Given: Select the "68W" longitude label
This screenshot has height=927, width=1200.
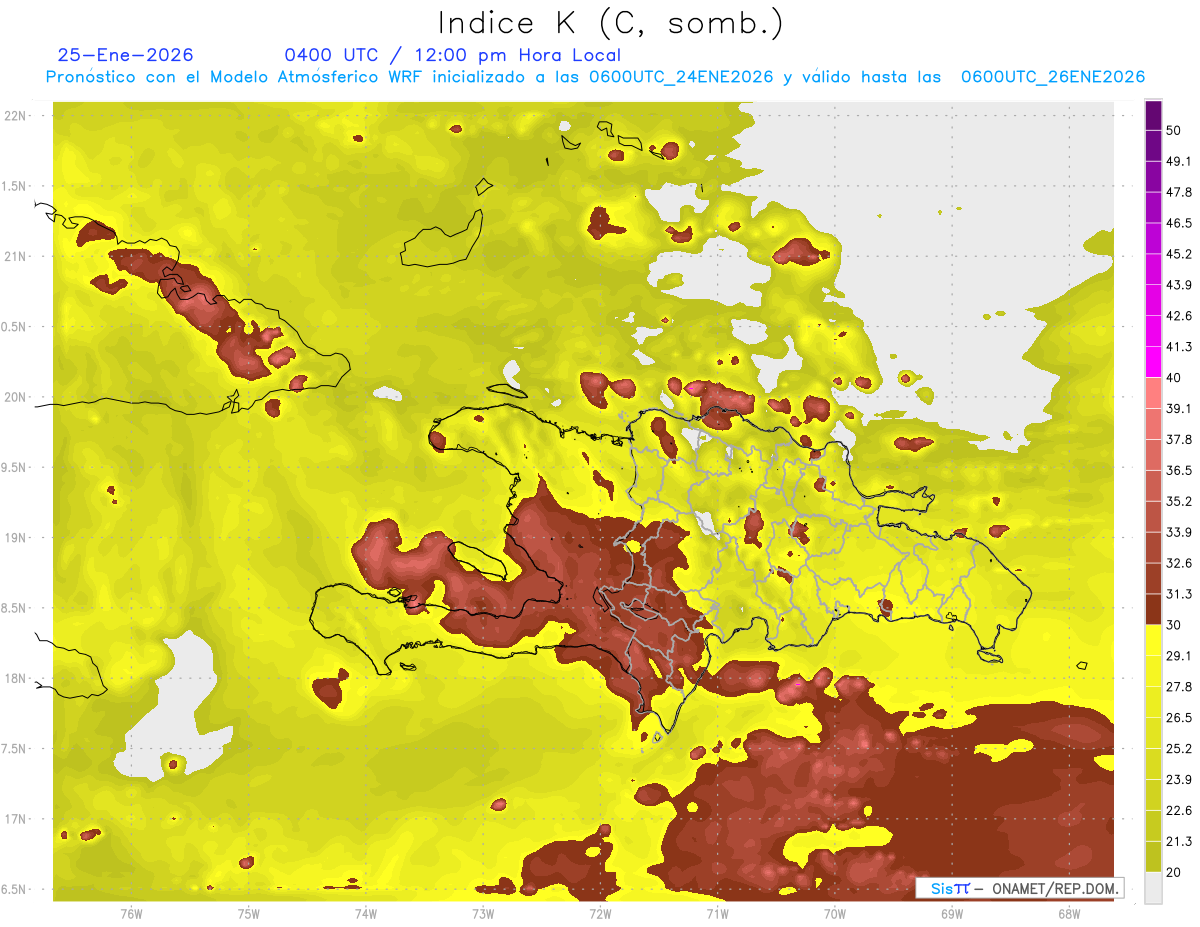Looking at the screenshot, I should [1068, 914].
